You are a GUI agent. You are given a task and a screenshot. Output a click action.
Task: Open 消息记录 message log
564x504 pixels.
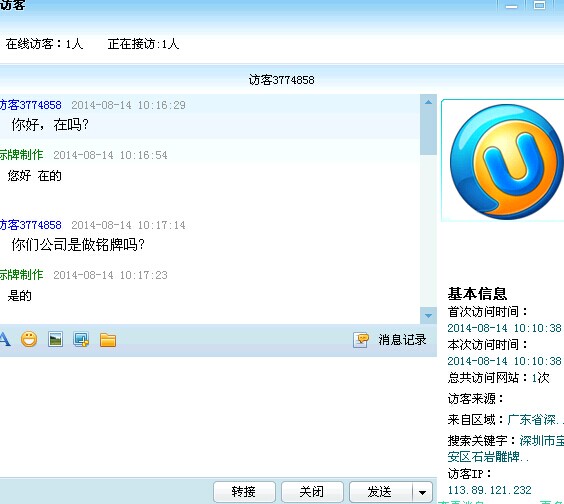[x=402, y=340]
